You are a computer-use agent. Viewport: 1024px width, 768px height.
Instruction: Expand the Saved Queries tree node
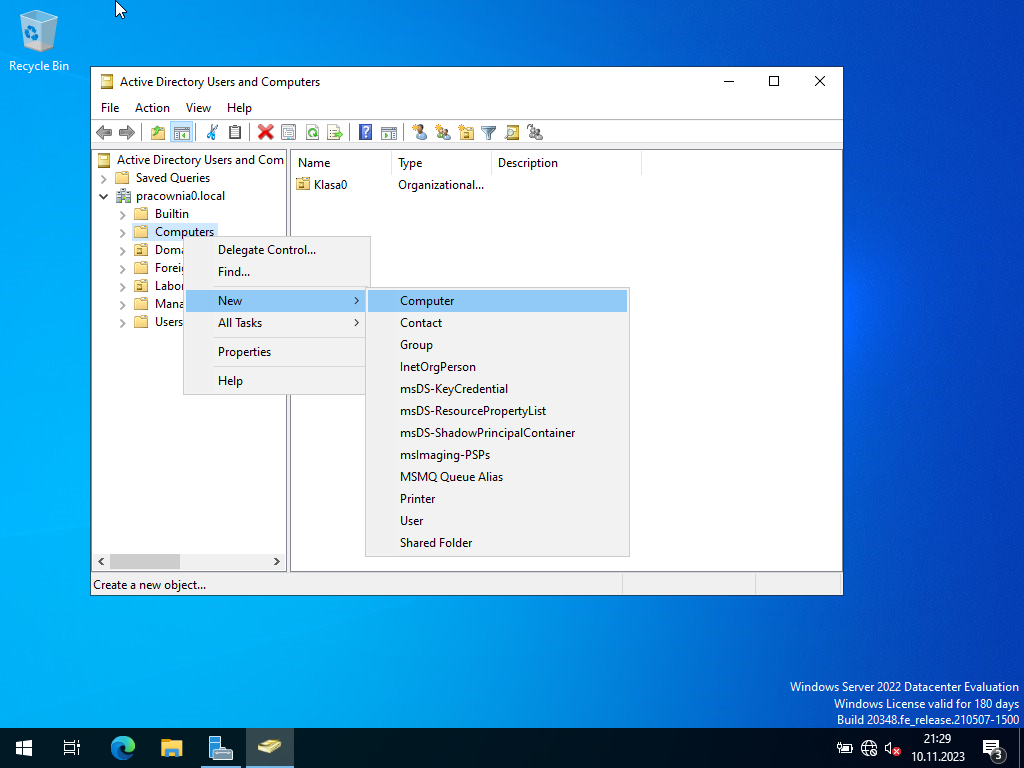pos(104,178)
